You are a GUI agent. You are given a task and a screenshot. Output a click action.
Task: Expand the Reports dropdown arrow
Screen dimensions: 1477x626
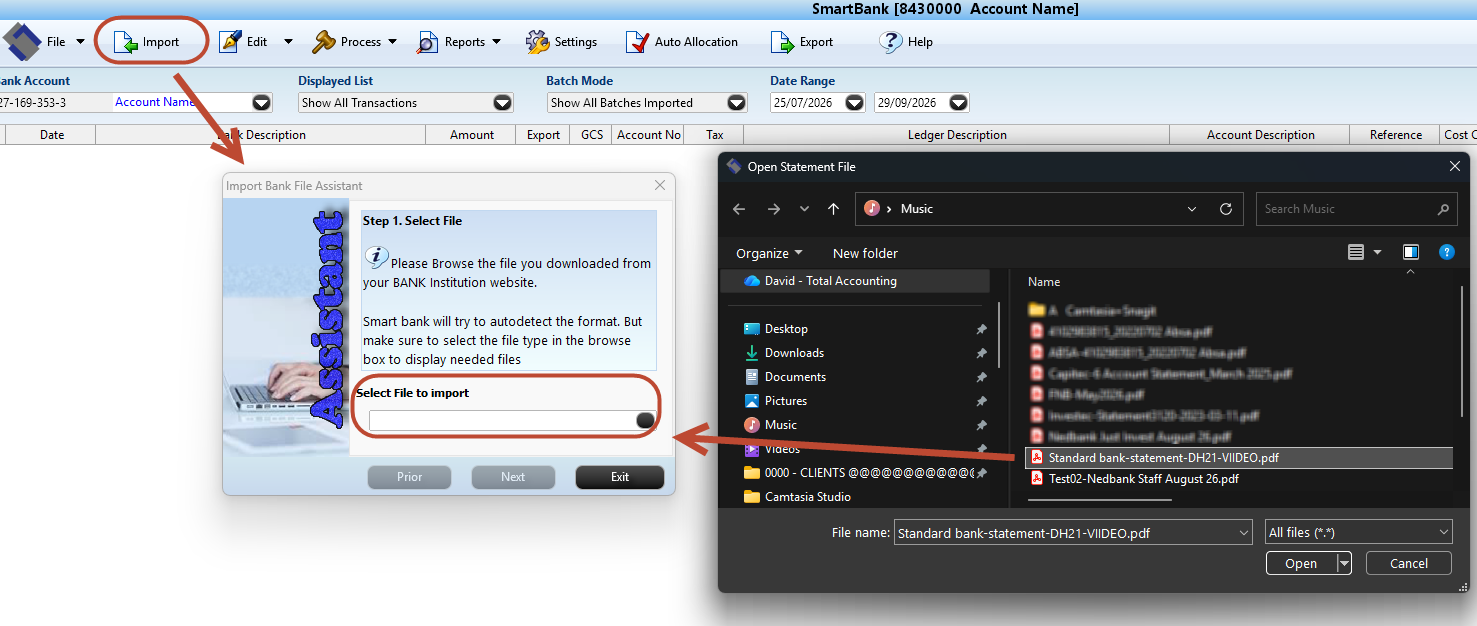497,42
